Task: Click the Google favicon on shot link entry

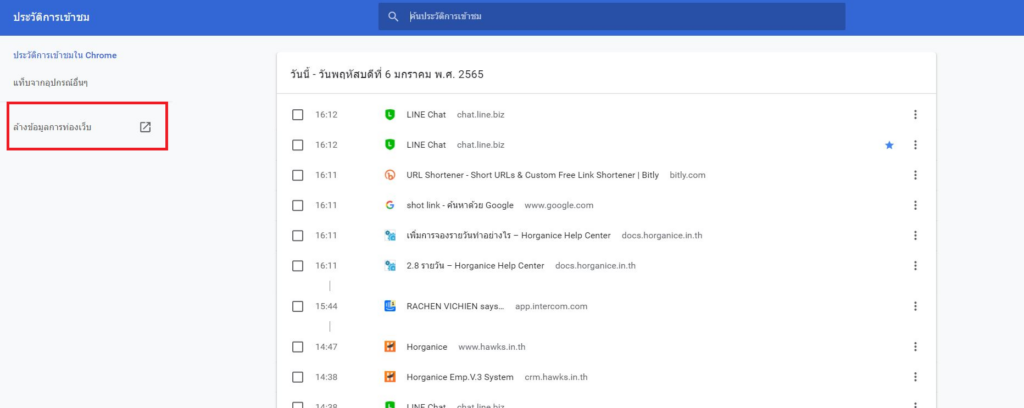Action: 390,206
